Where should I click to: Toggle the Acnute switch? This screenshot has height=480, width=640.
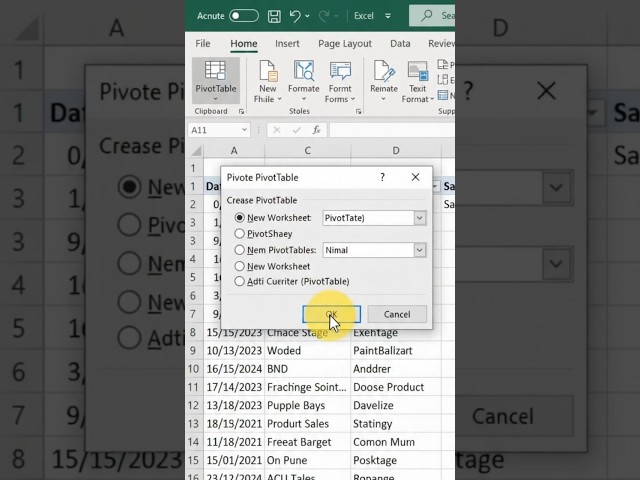pos(244,16)
